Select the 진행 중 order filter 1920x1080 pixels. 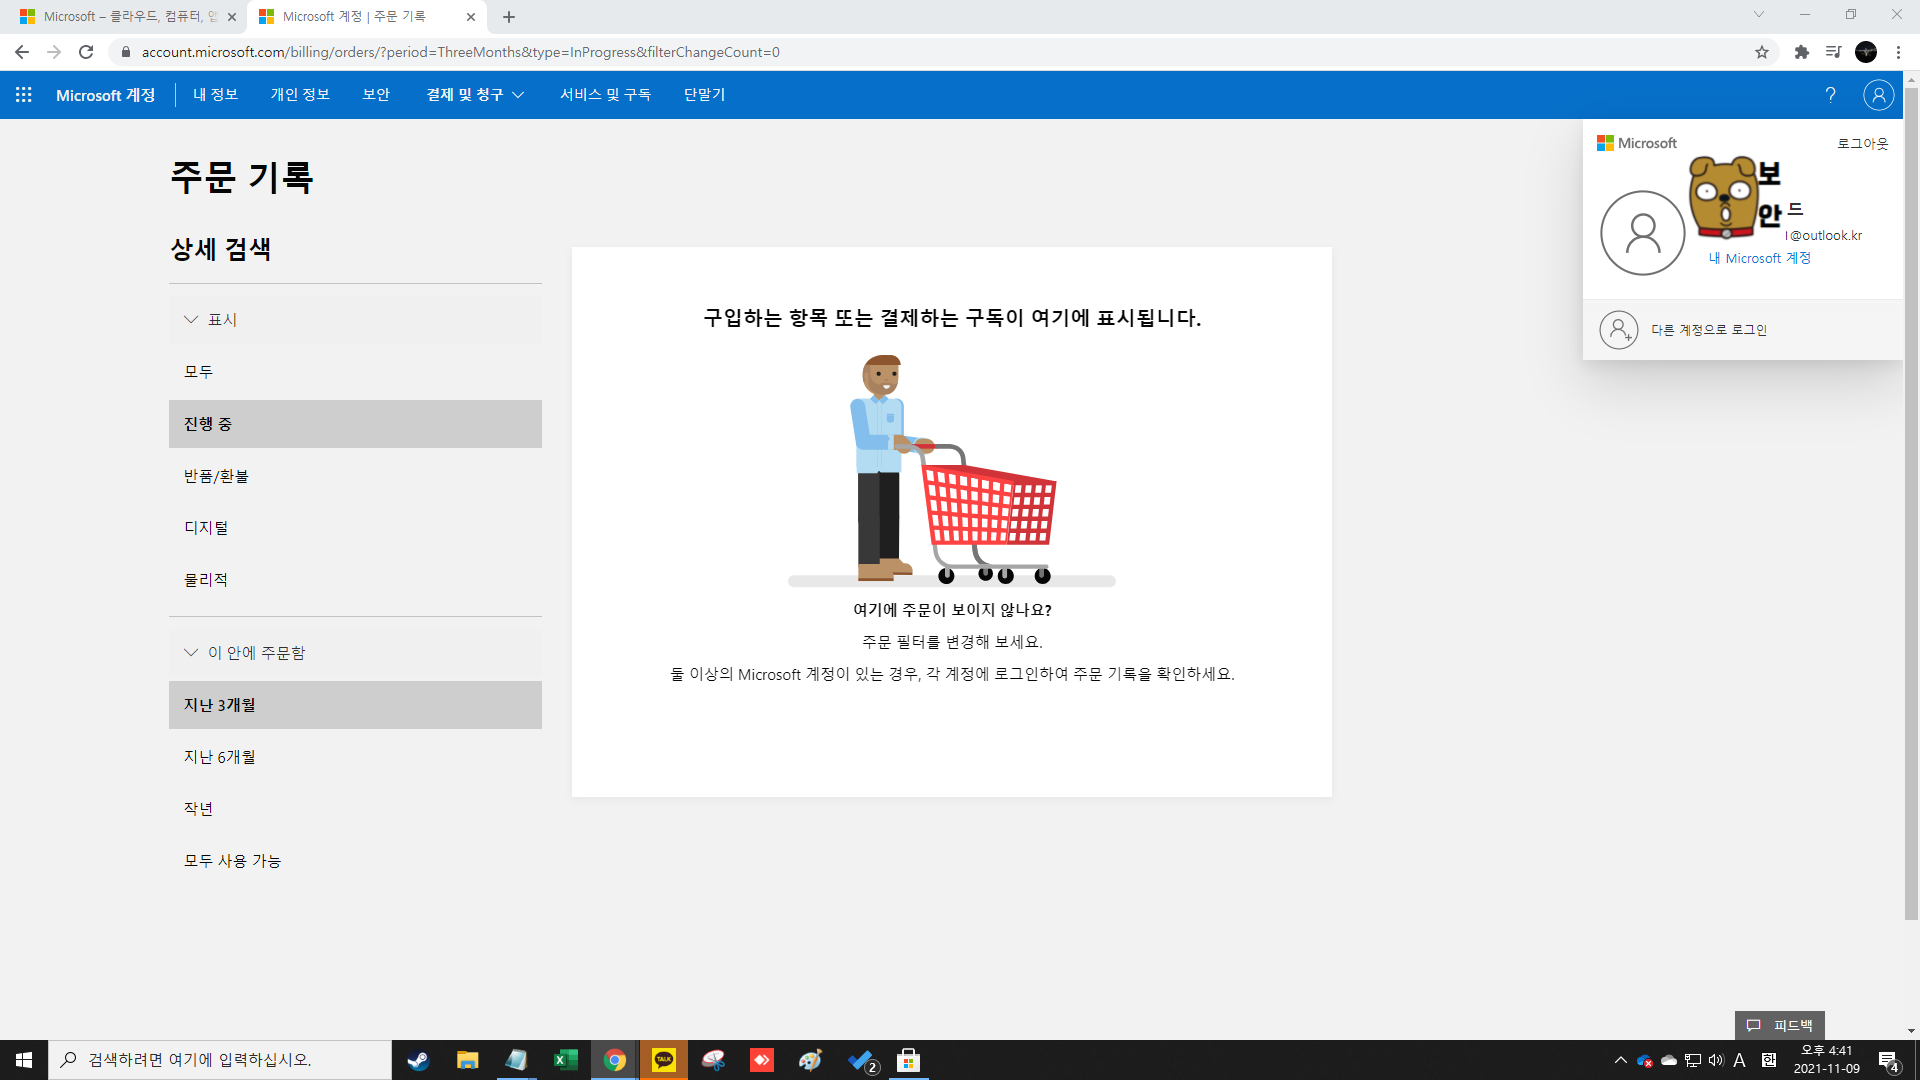(355, 424)
